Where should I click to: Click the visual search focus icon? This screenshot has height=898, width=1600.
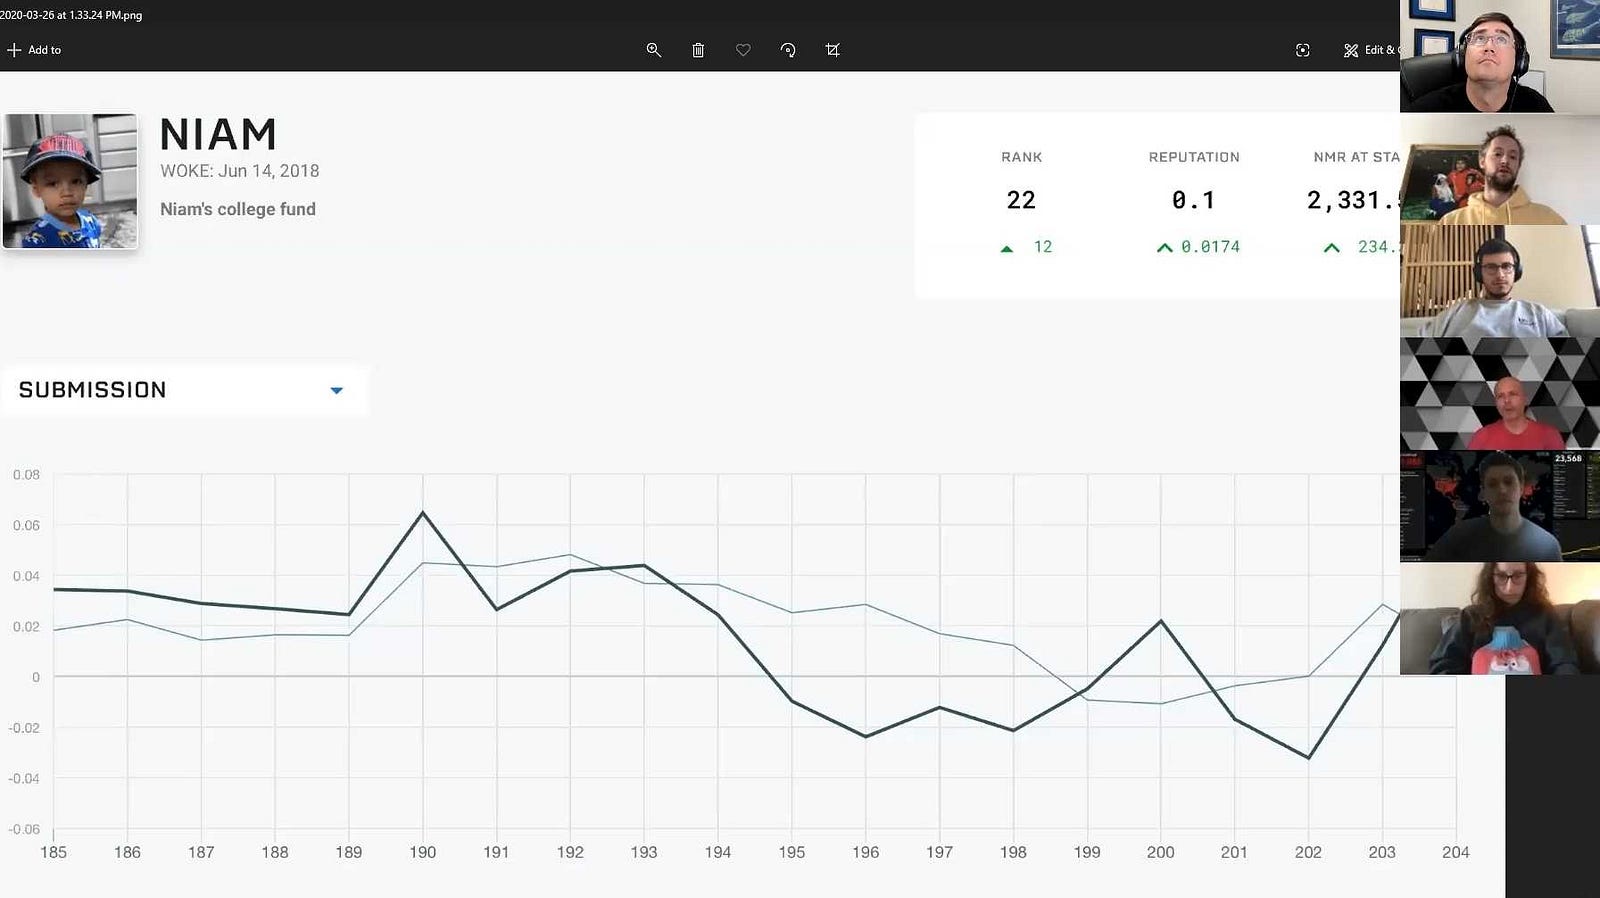pyautogui.click(x=1302, y=50)
